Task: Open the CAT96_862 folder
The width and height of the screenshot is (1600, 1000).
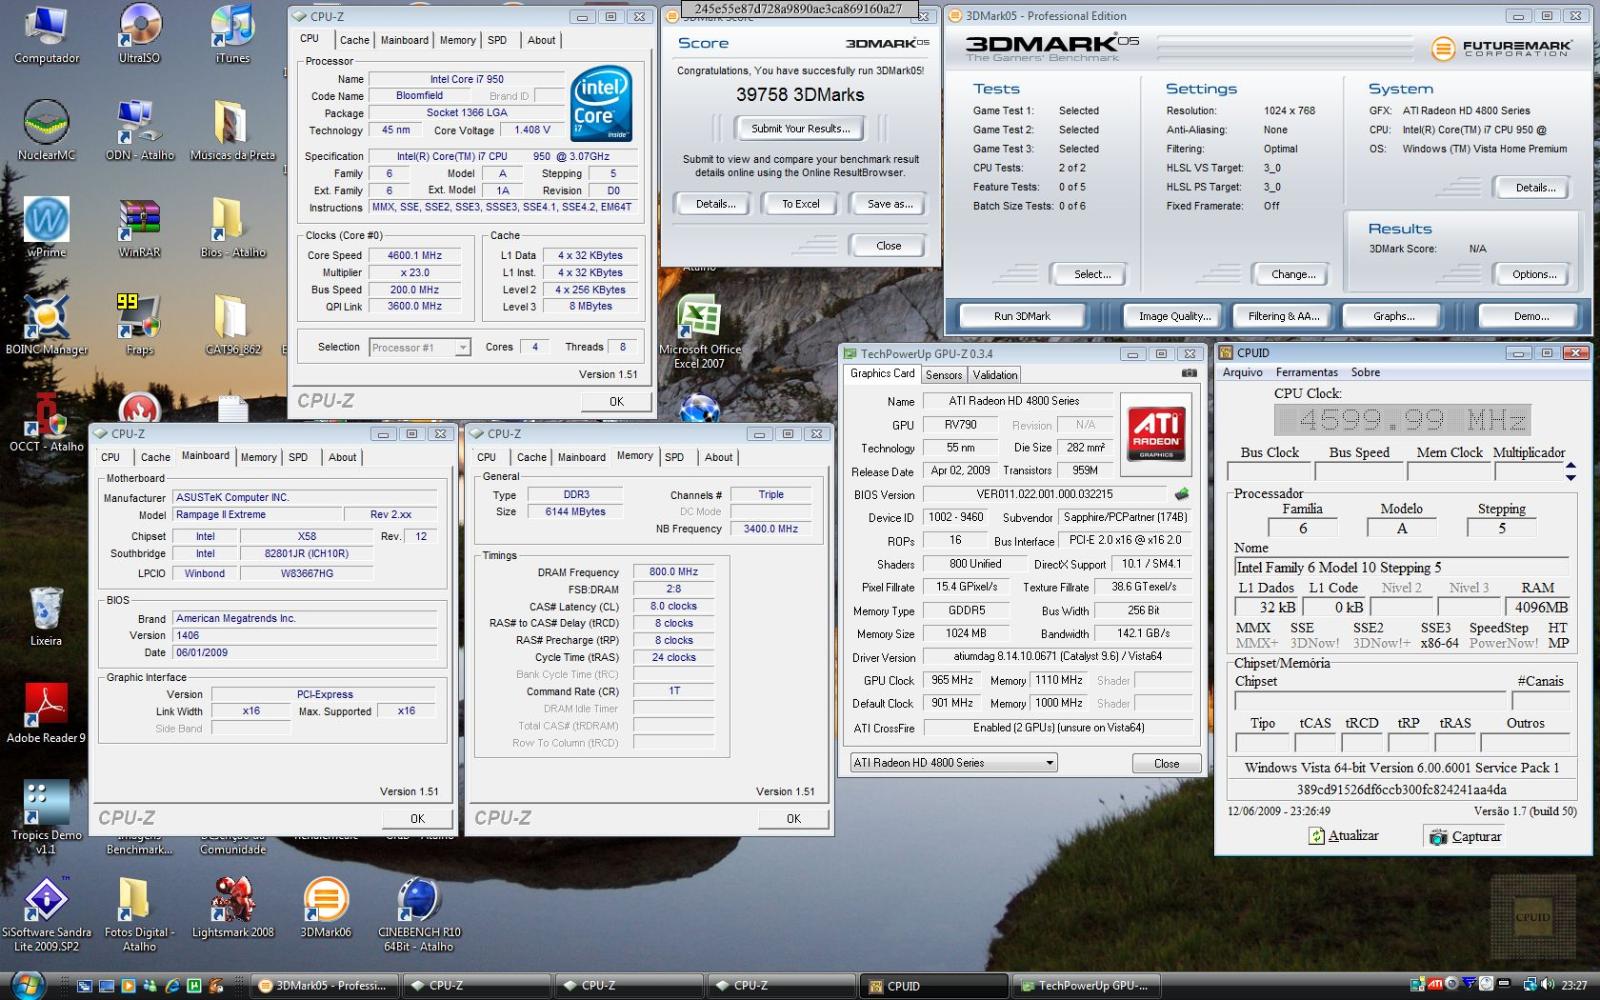Action: click(233, 324)
